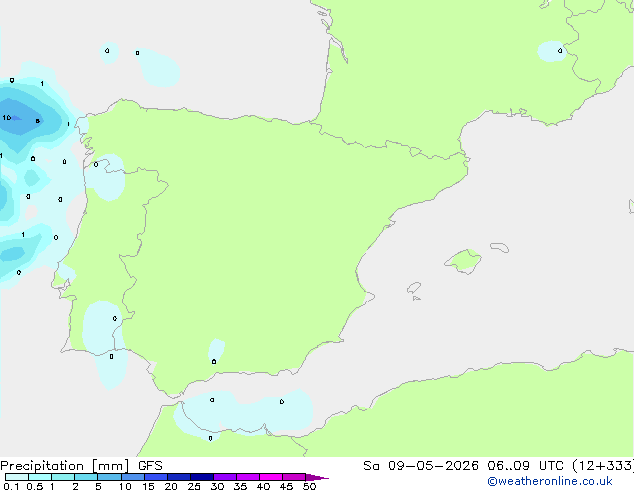Screen dimensions: 634x490
Task: Click the '40' legend scale label
Action: [x=263, y=486]
